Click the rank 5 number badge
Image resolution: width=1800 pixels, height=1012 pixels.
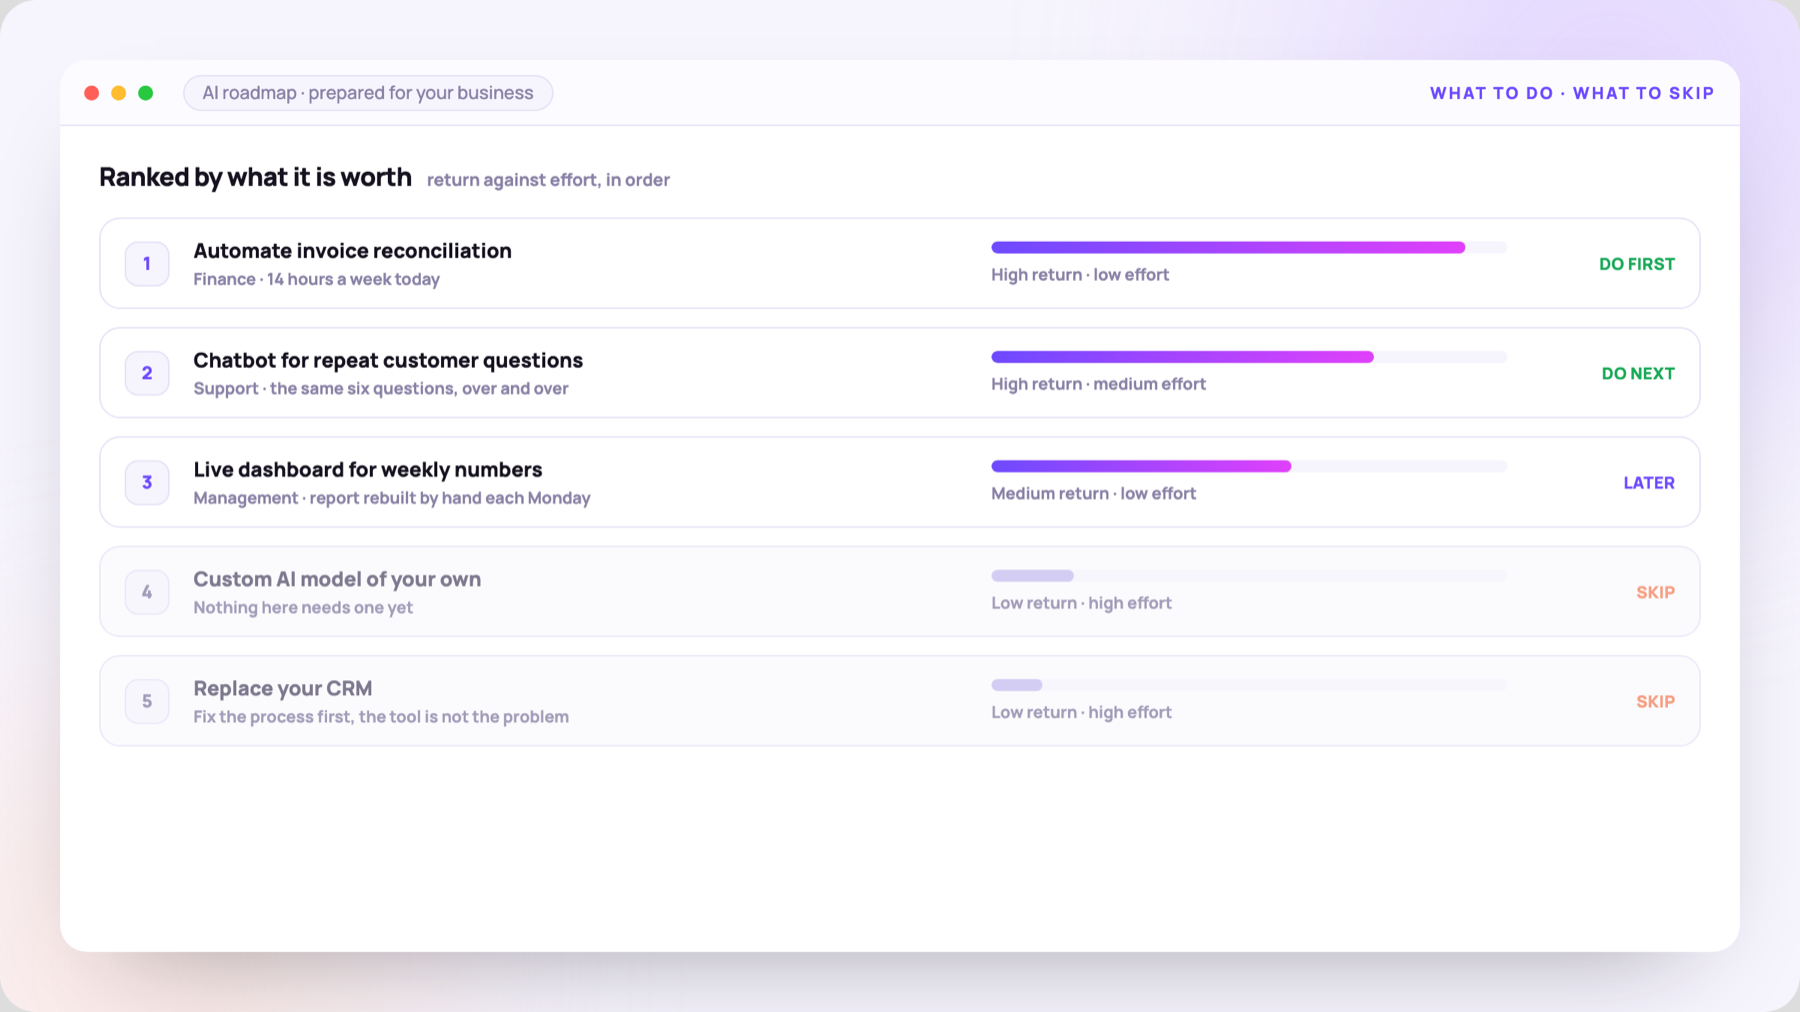pos(147,701)
